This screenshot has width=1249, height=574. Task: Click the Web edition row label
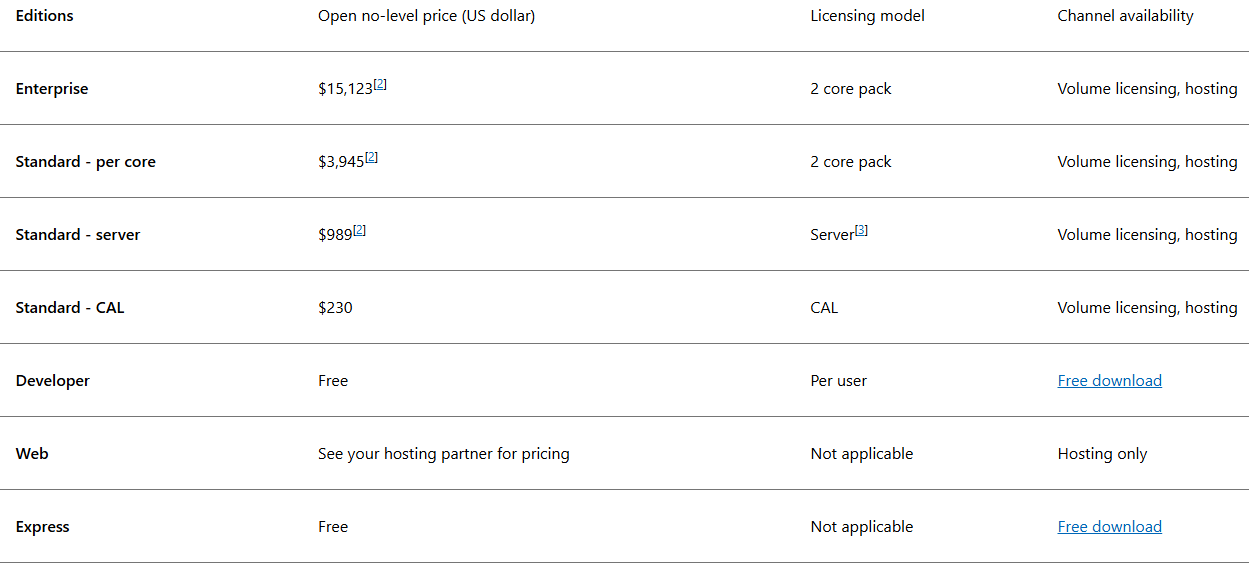[32, 454]
